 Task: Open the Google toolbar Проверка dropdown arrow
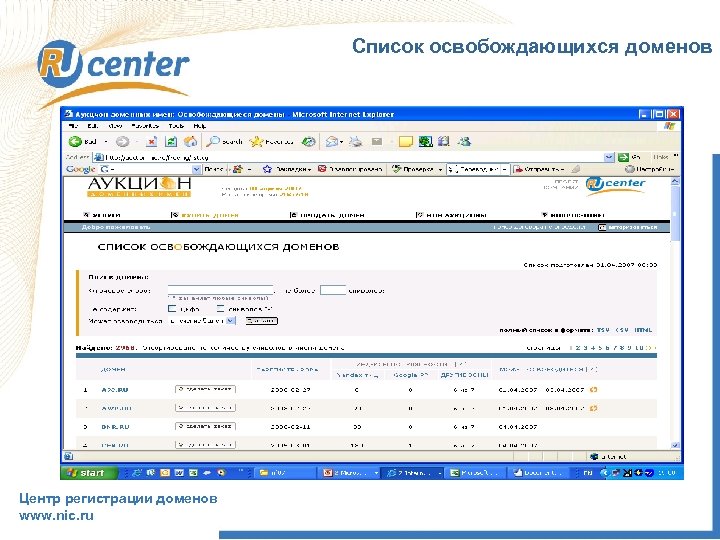440,169
